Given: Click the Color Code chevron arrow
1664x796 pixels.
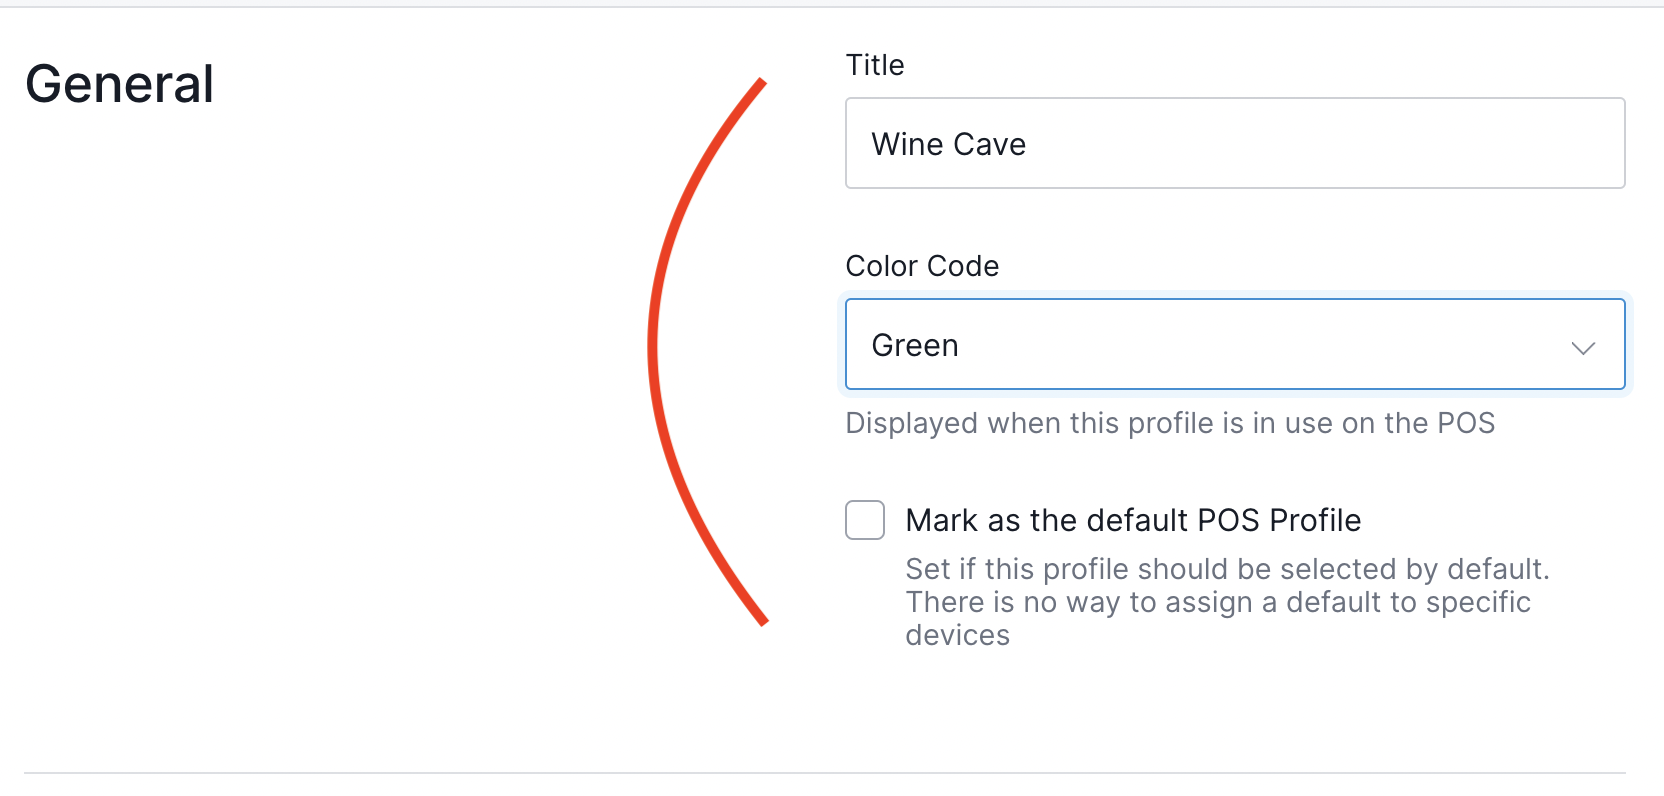Looking at the screenshot, I should (1583, 348).
